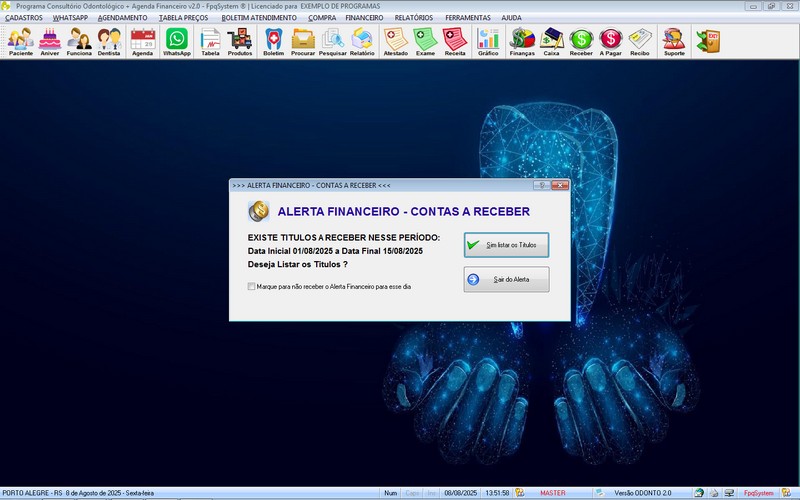
Task: Open the CADASTROS menu
Action: (23, 17)
